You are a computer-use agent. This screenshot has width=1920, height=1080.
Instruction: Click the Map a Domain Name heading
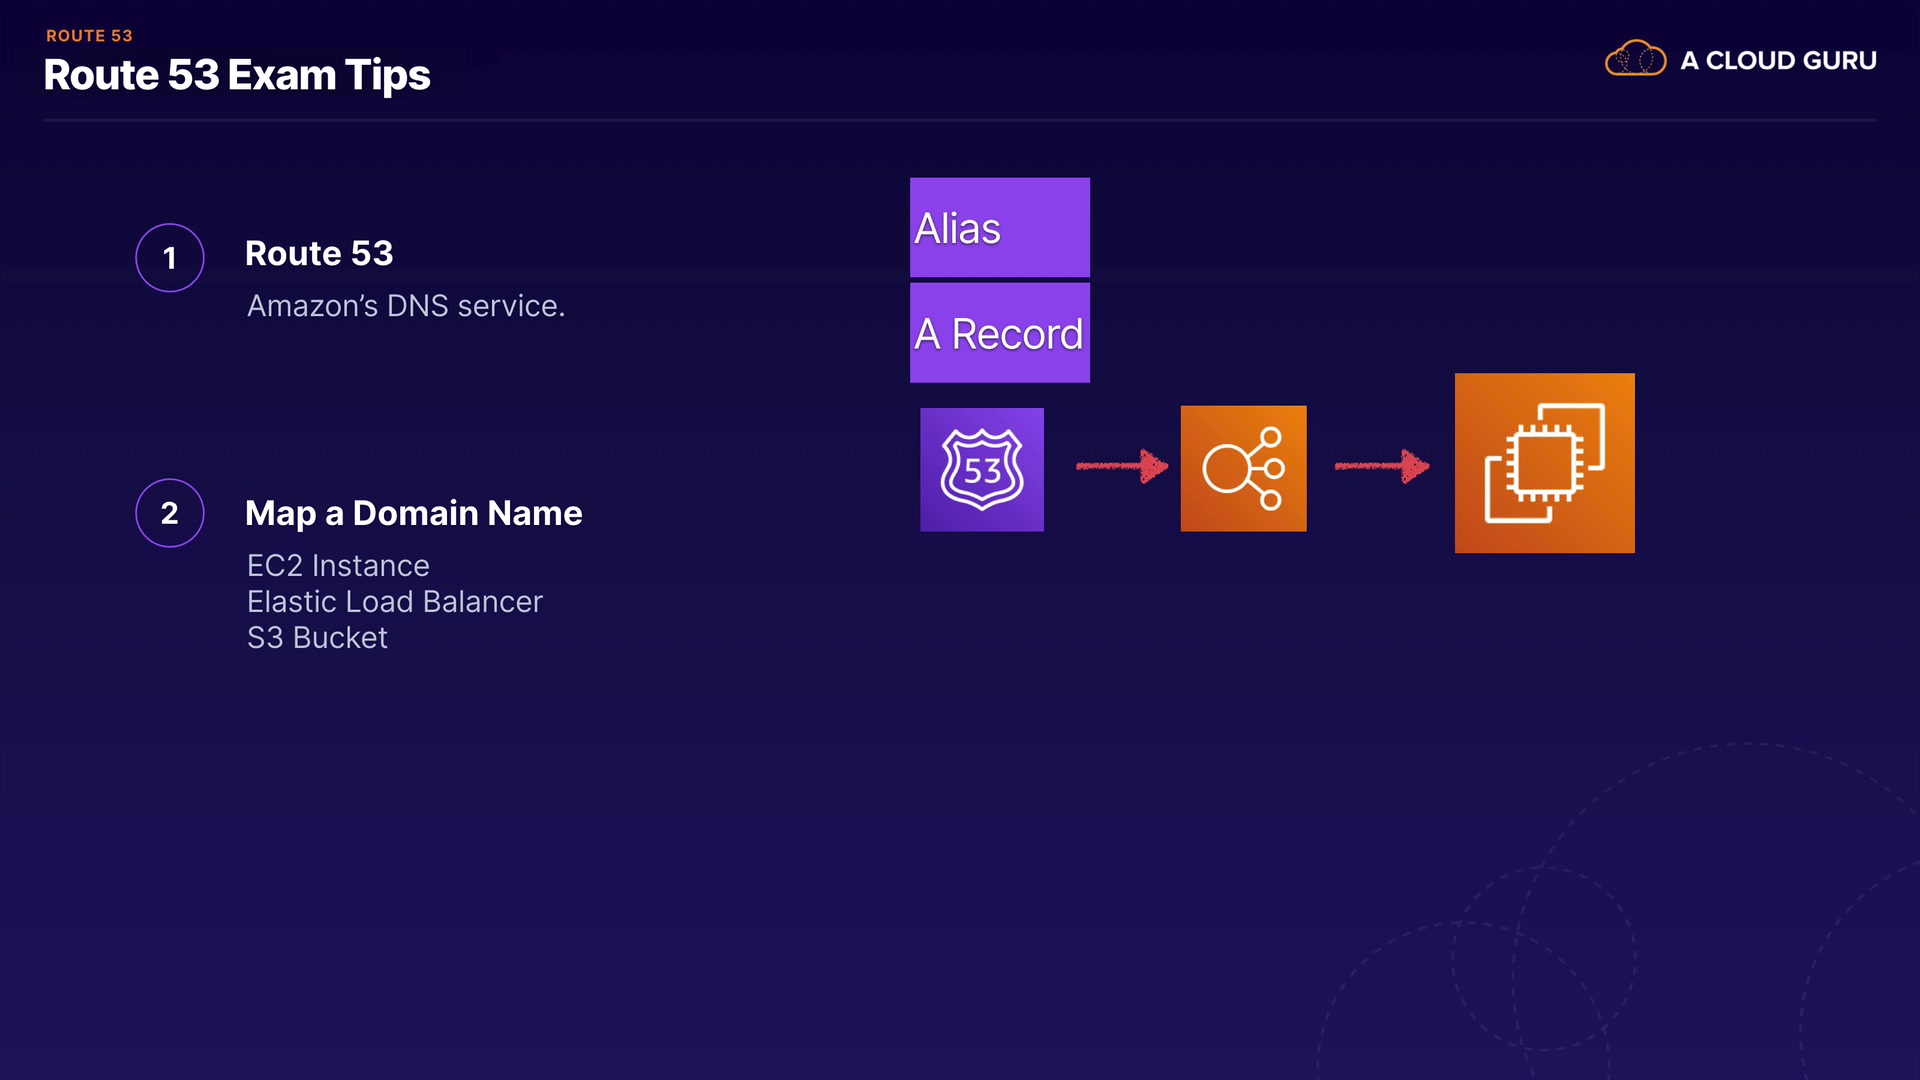coord(413,513)
